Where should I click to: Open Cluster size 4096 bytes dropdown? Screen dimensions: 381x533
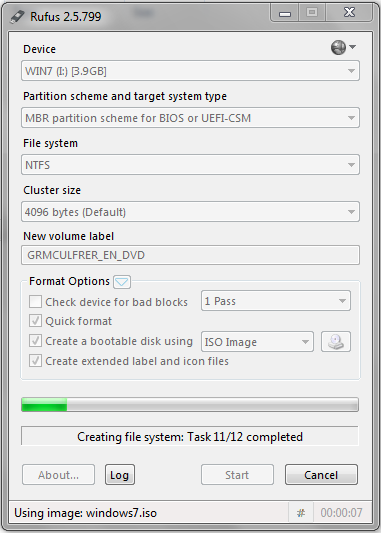click(190, 212)
